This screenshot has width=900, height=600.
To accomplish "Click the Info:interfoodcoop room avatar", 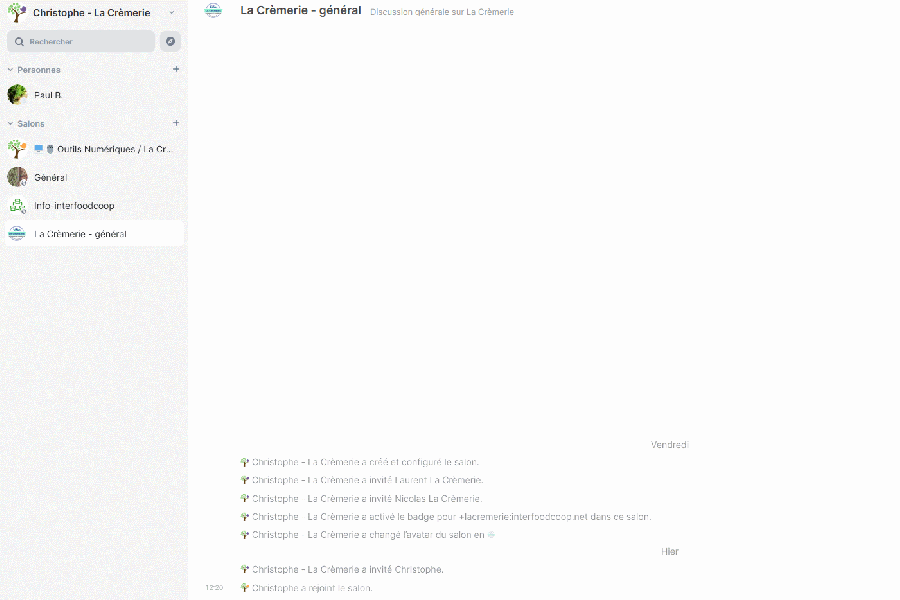I will 16,205.
